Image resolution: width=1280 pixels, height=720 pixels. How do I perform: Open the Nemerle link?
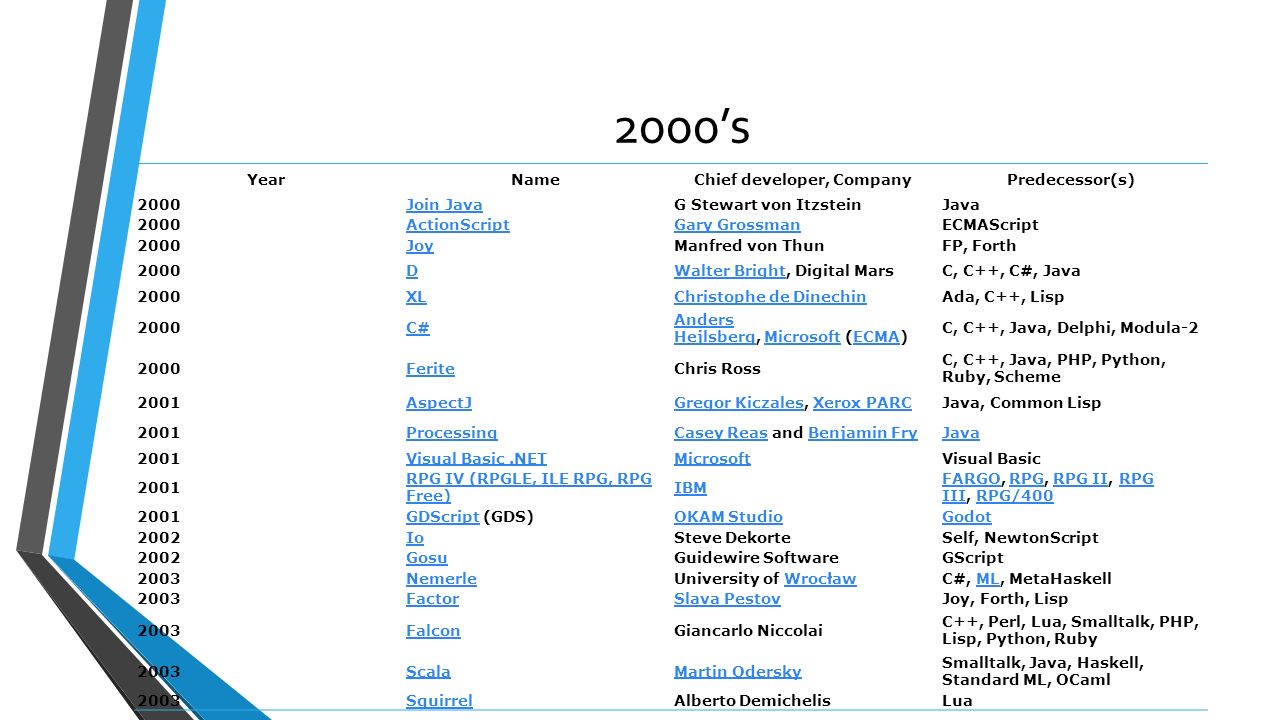coord(441,579)
